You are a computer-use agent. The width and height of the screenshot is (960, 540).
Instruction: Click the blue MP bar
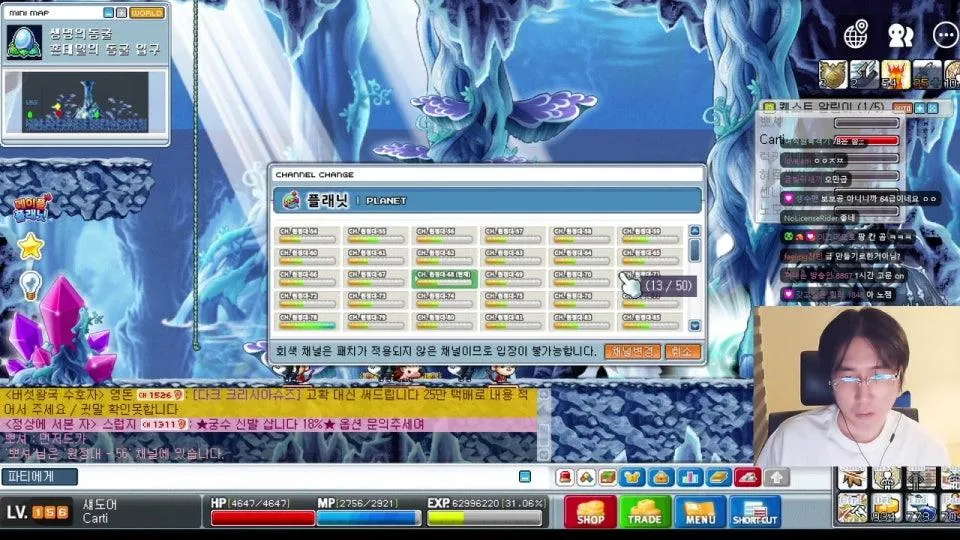tap(369, 518)
